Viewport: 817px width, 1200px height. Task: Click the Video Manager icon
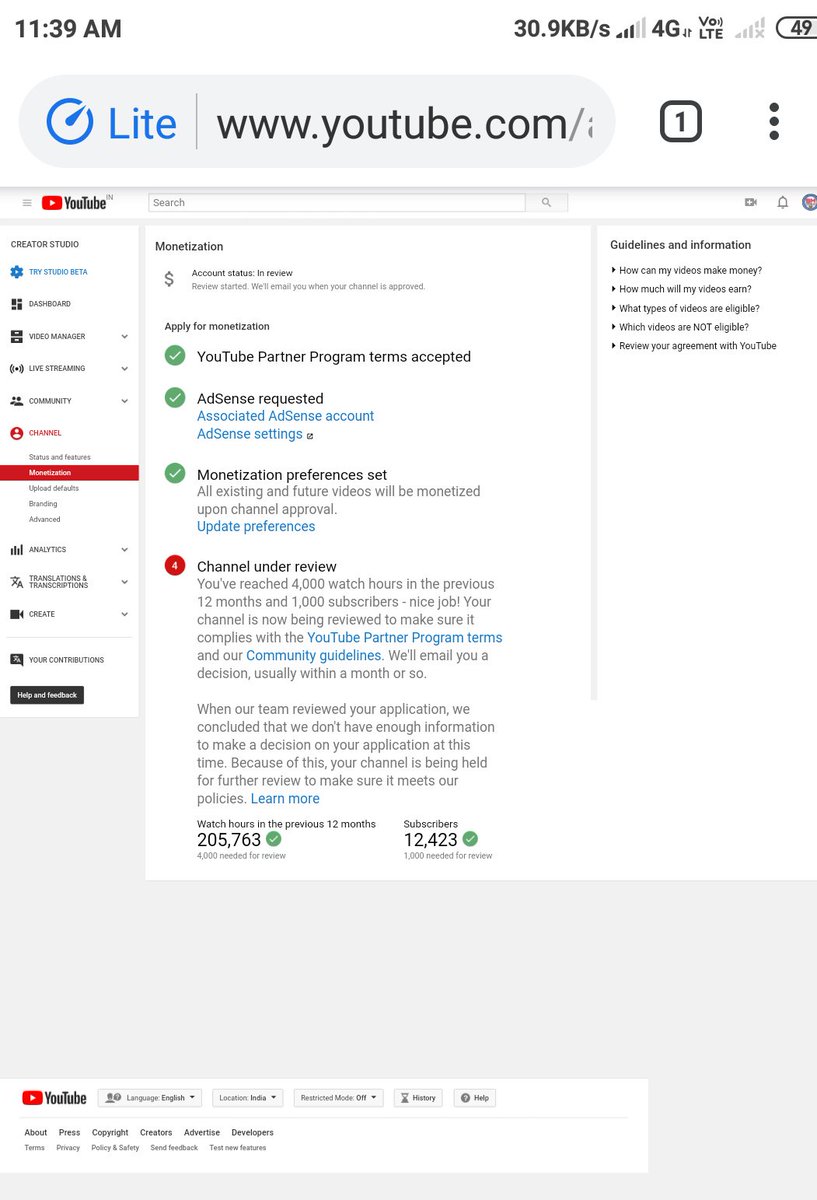pos(16,336)
